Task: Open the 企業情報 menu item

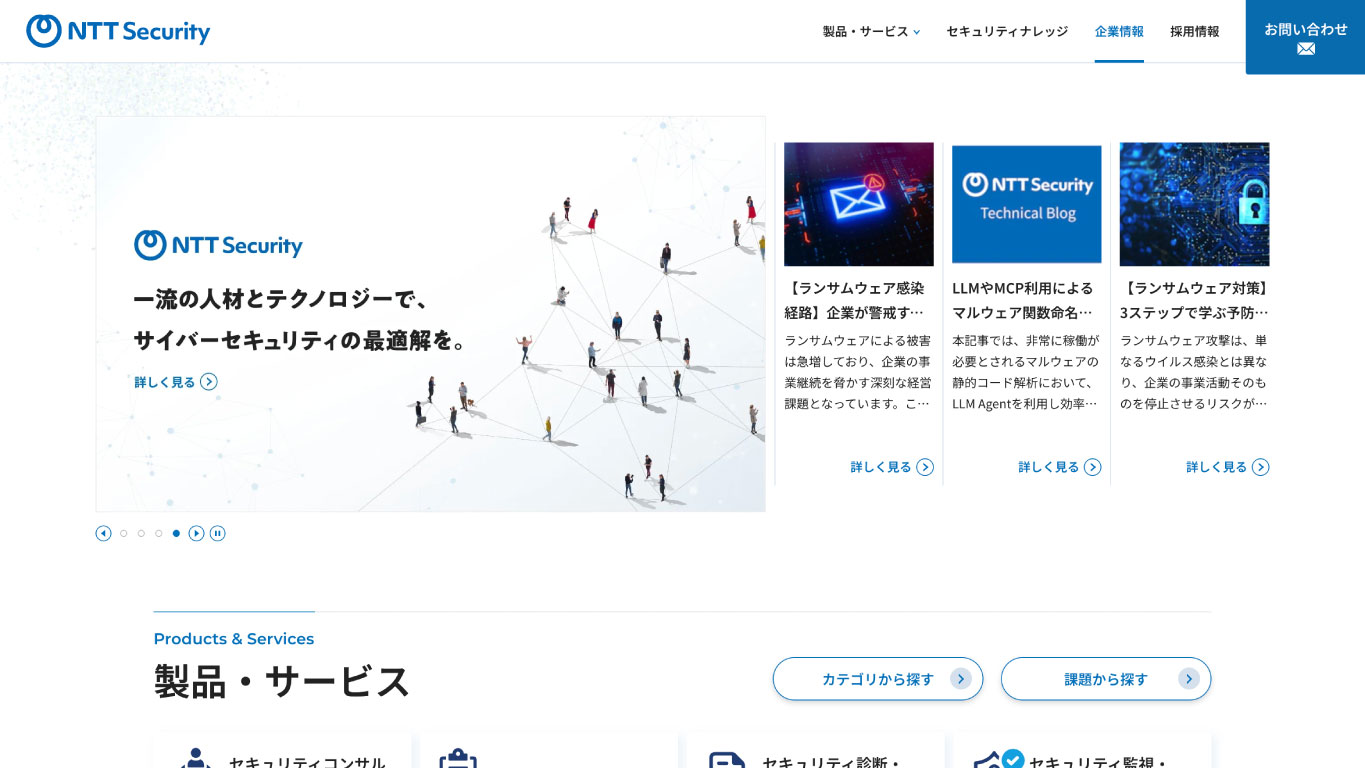Action: point(1119,31)
